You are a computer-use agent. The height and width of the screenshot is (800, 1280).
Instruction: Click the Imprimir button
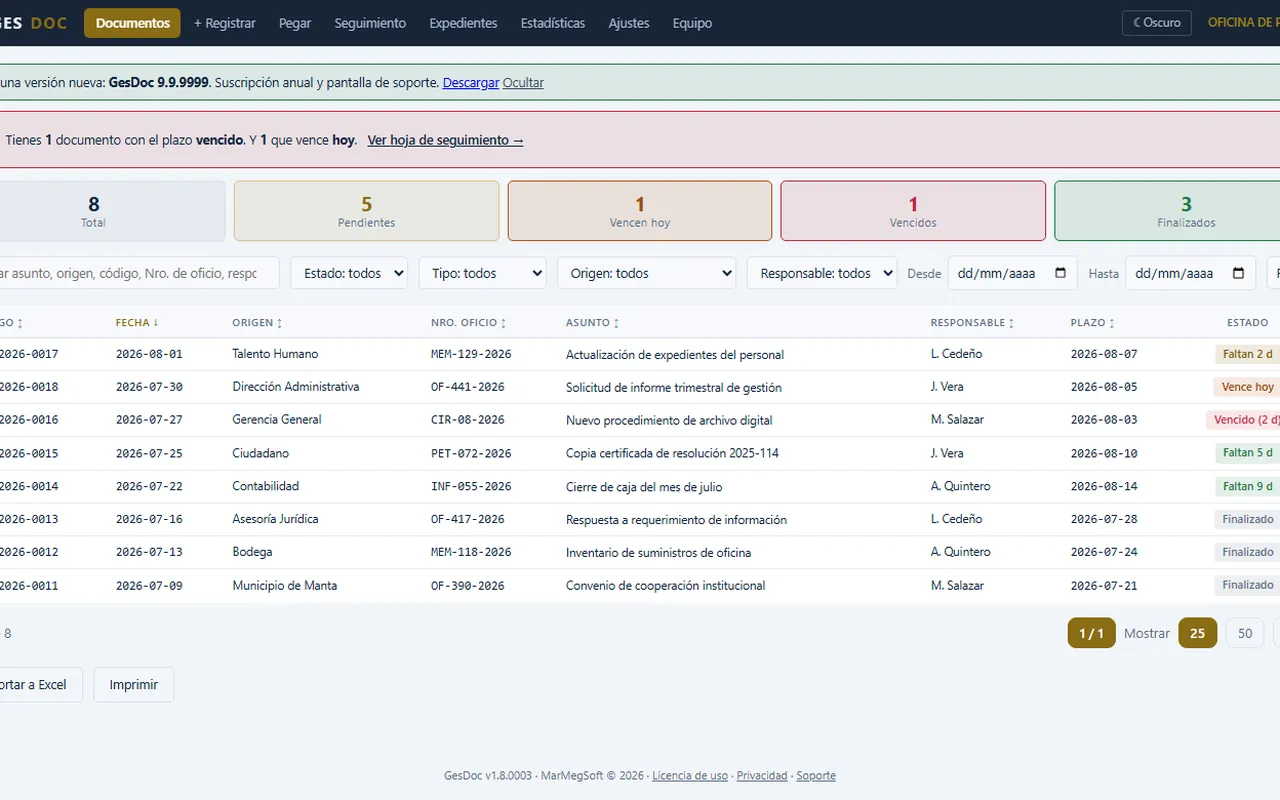coord(134,685)
